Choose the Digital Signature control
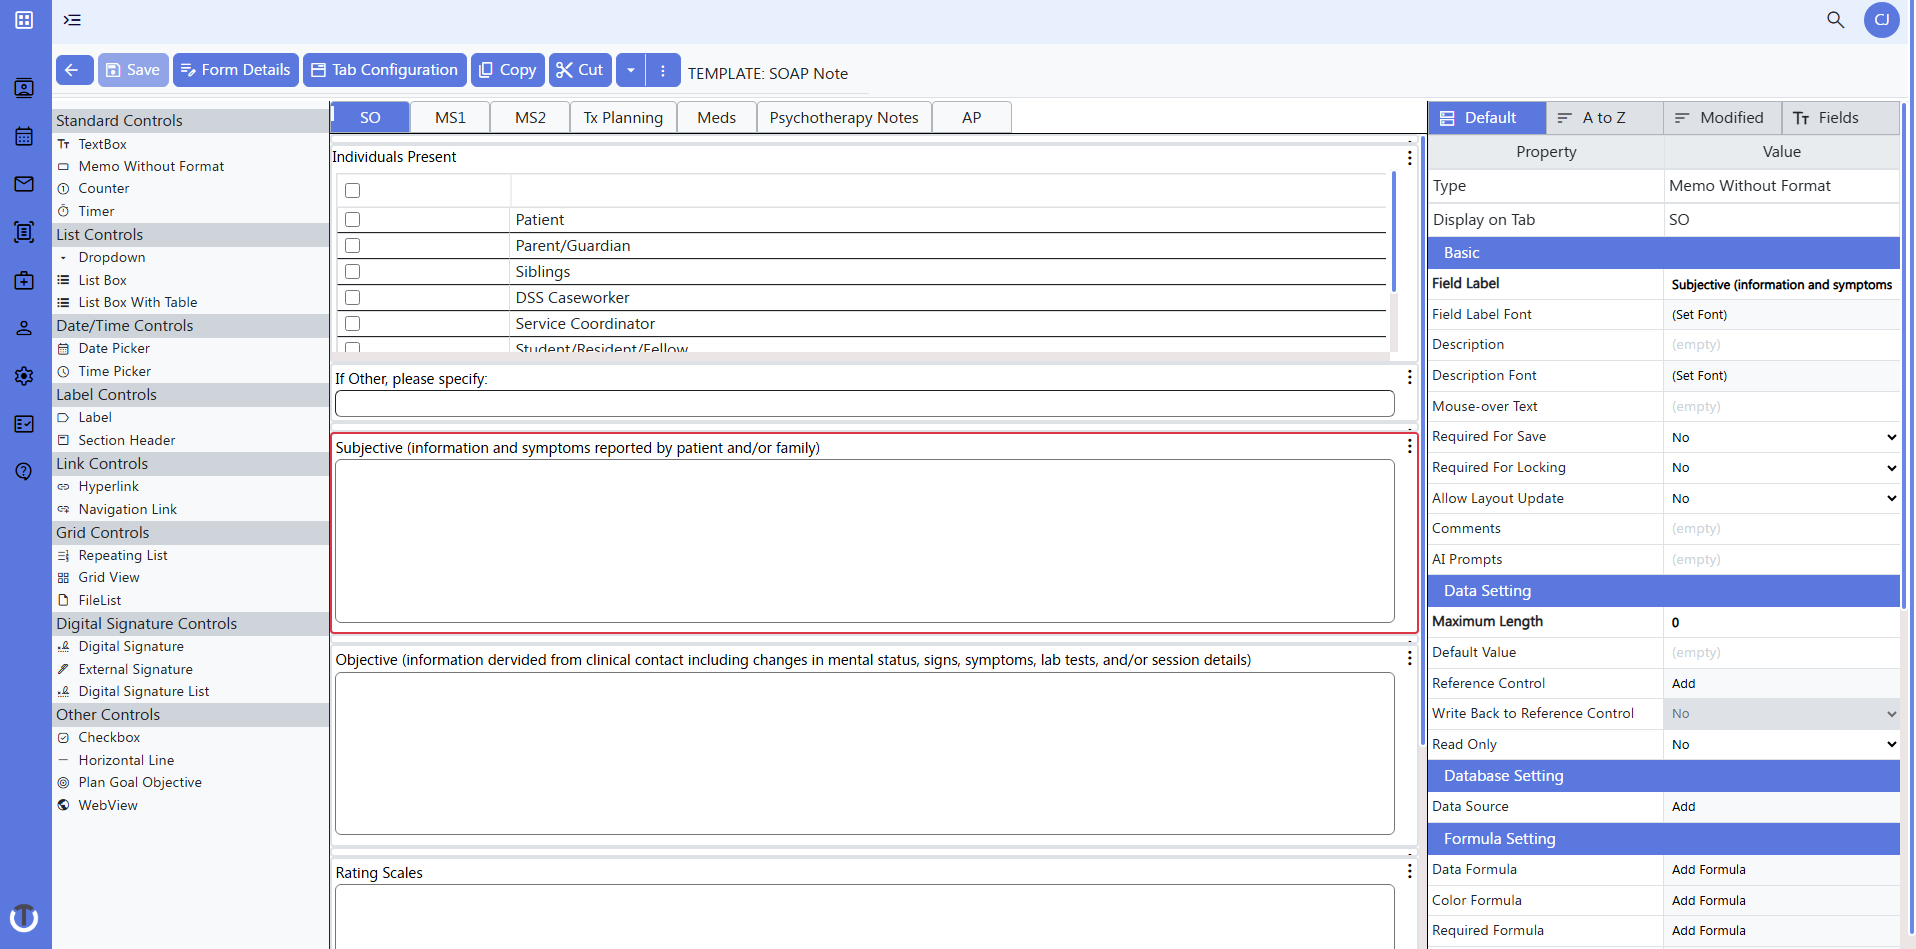 [131, 646]
